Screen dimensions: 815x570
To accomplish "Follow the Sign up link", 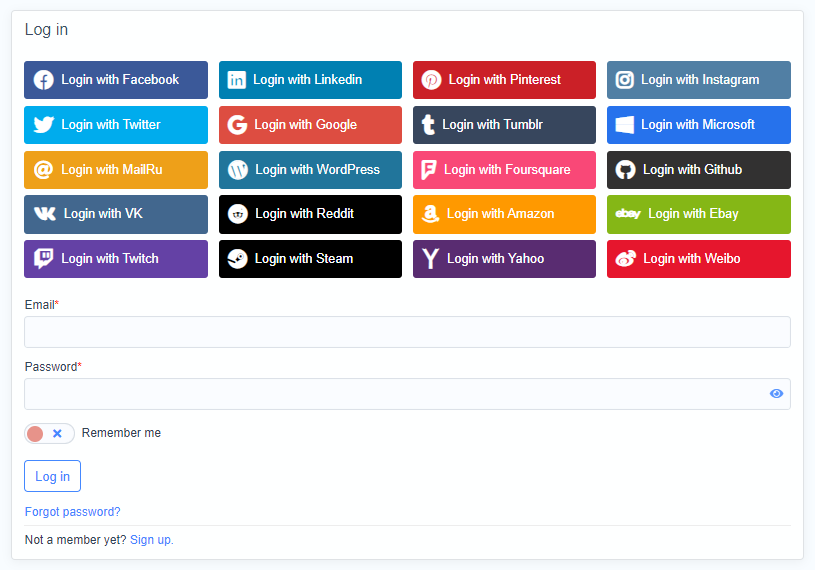I will tap(151, 540).
